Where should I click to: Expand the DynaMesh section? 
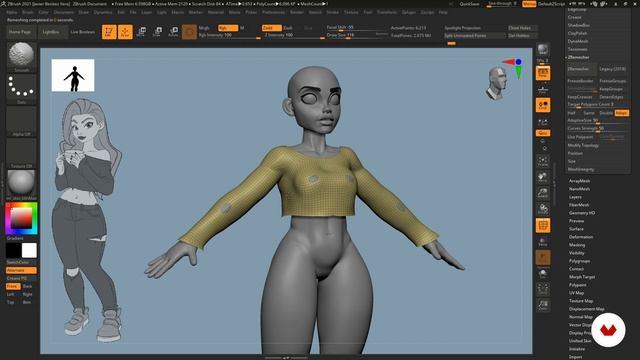pyautogui.click(x=578, y=41)
